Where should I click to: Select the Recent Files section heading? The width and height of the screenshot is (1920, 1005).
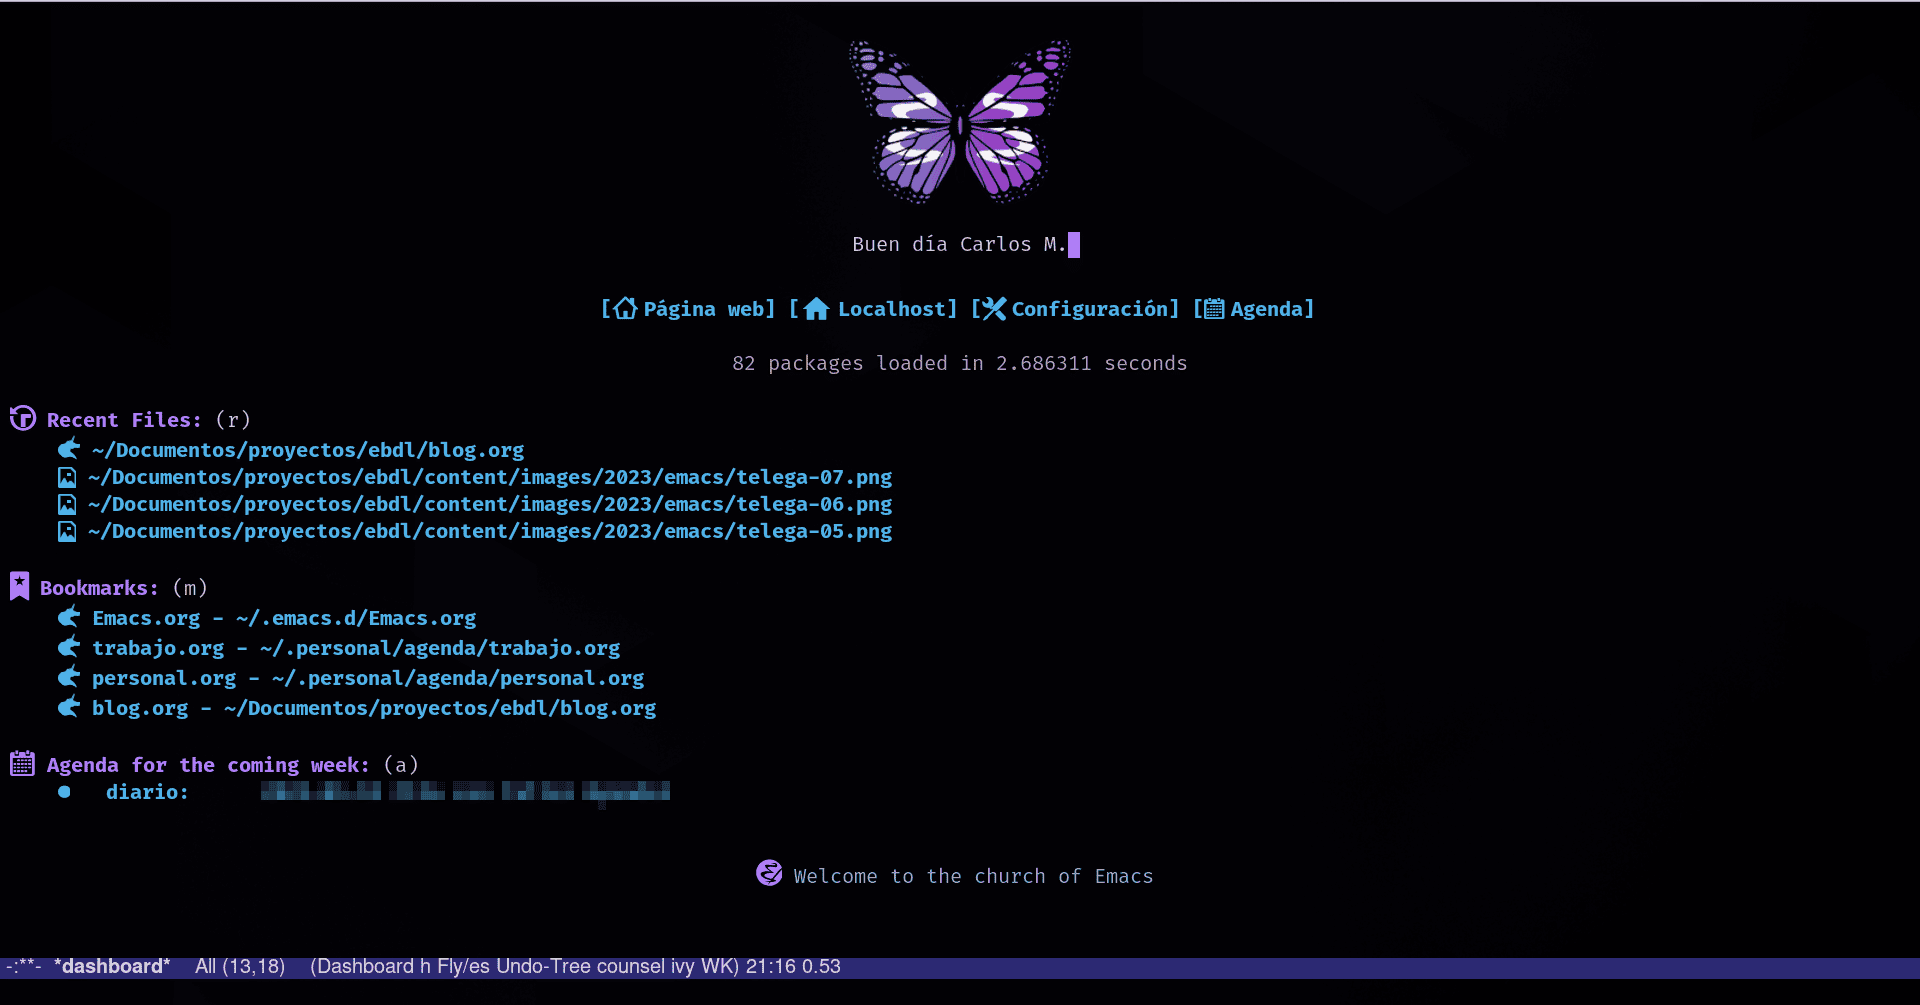124,420
